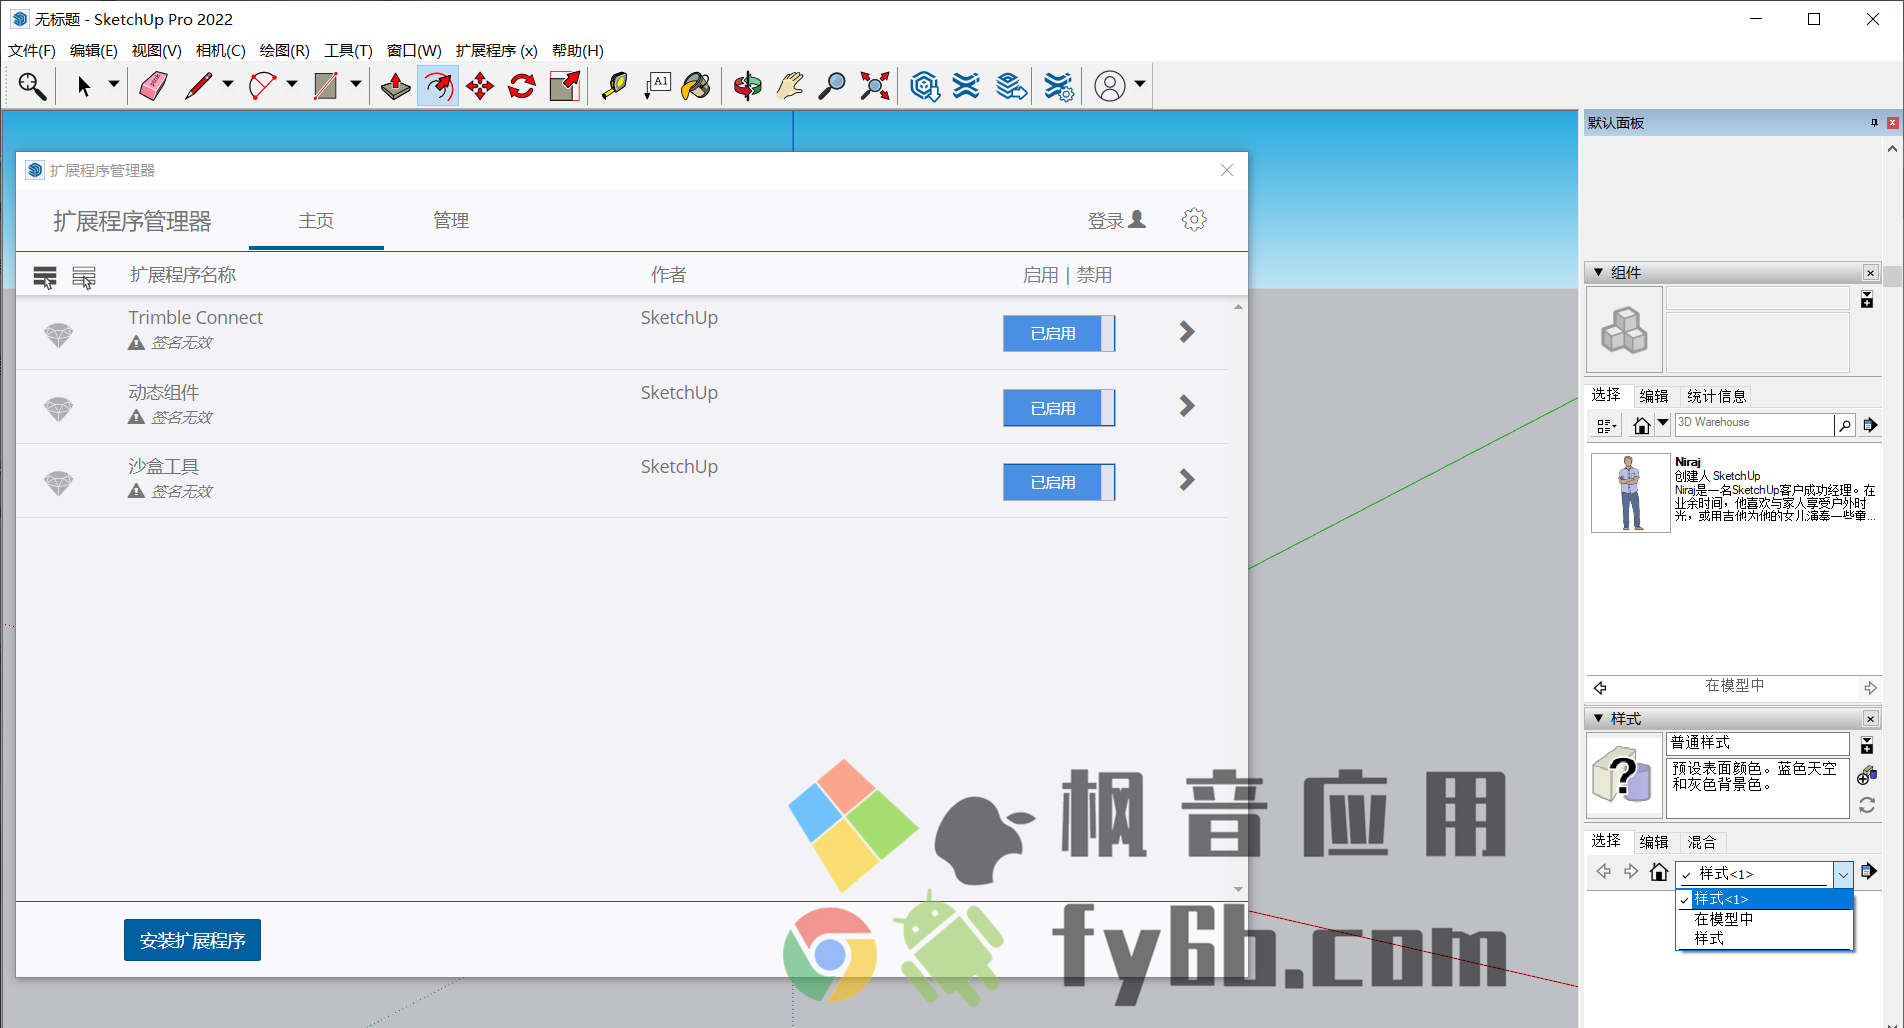
Task: Open 相机(C) menu
Action: 220,50
